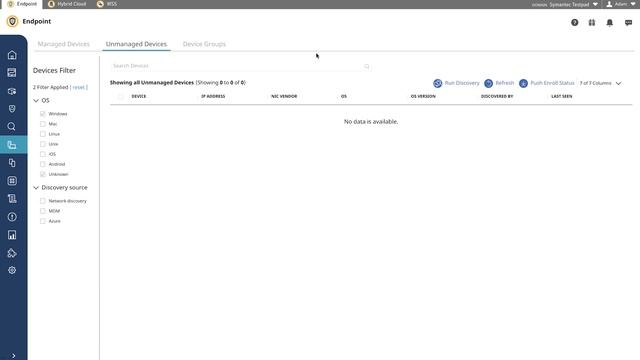The height and width of the screenshot is (360, 640).
Task: Collapse the Discovery source section
Action: 36,188
